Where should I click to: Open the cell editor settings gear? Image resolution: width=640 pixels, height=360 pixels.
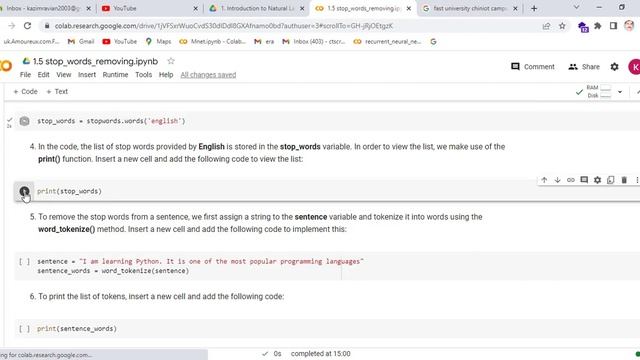598,180
